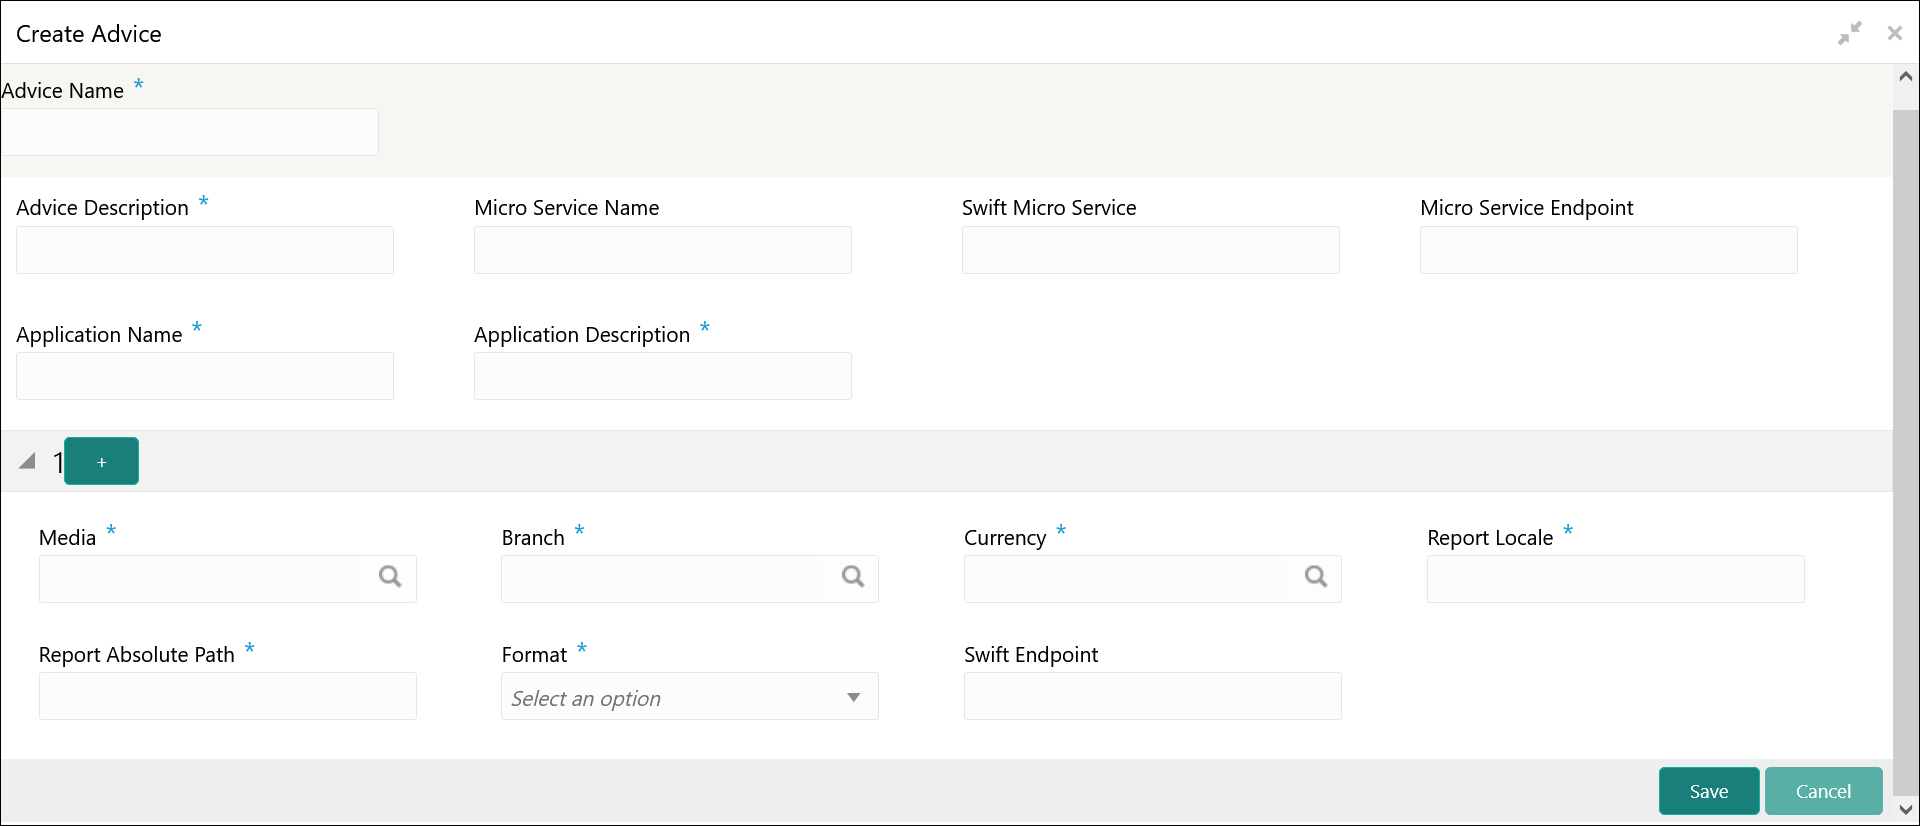Click the Save button
The image size is (1920, 826).
[1708, 791]
